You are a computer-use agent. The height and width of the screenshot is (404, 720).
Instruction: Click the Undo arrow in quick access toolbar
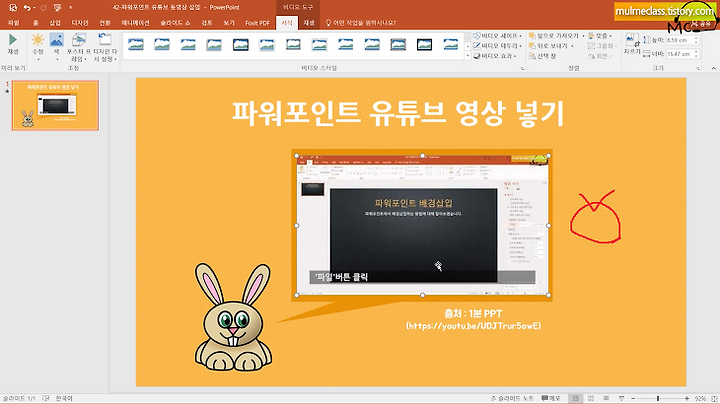pos(27,7)
